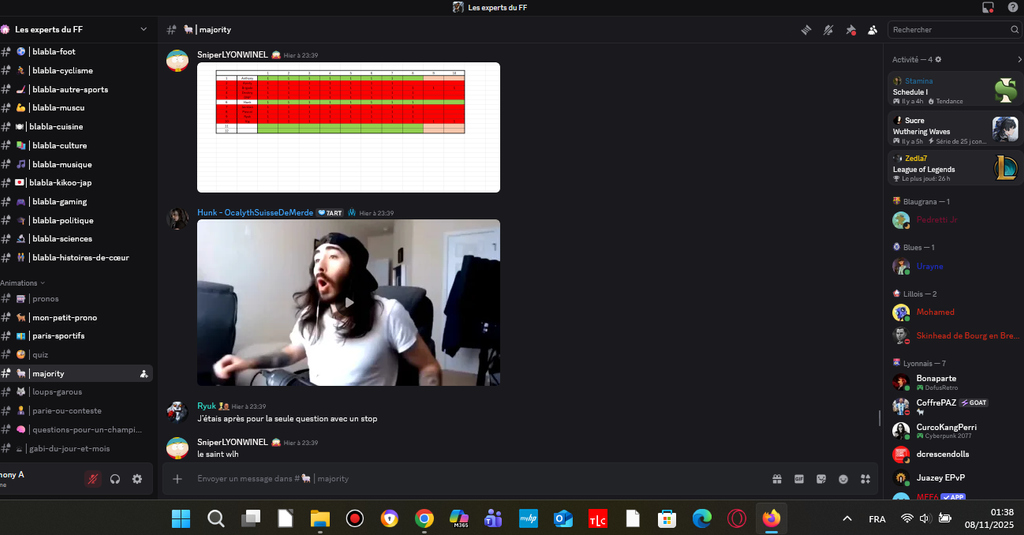The image size is (1024, 535).
Task: Hide the member list panel
Action: (x=872, y=30)
